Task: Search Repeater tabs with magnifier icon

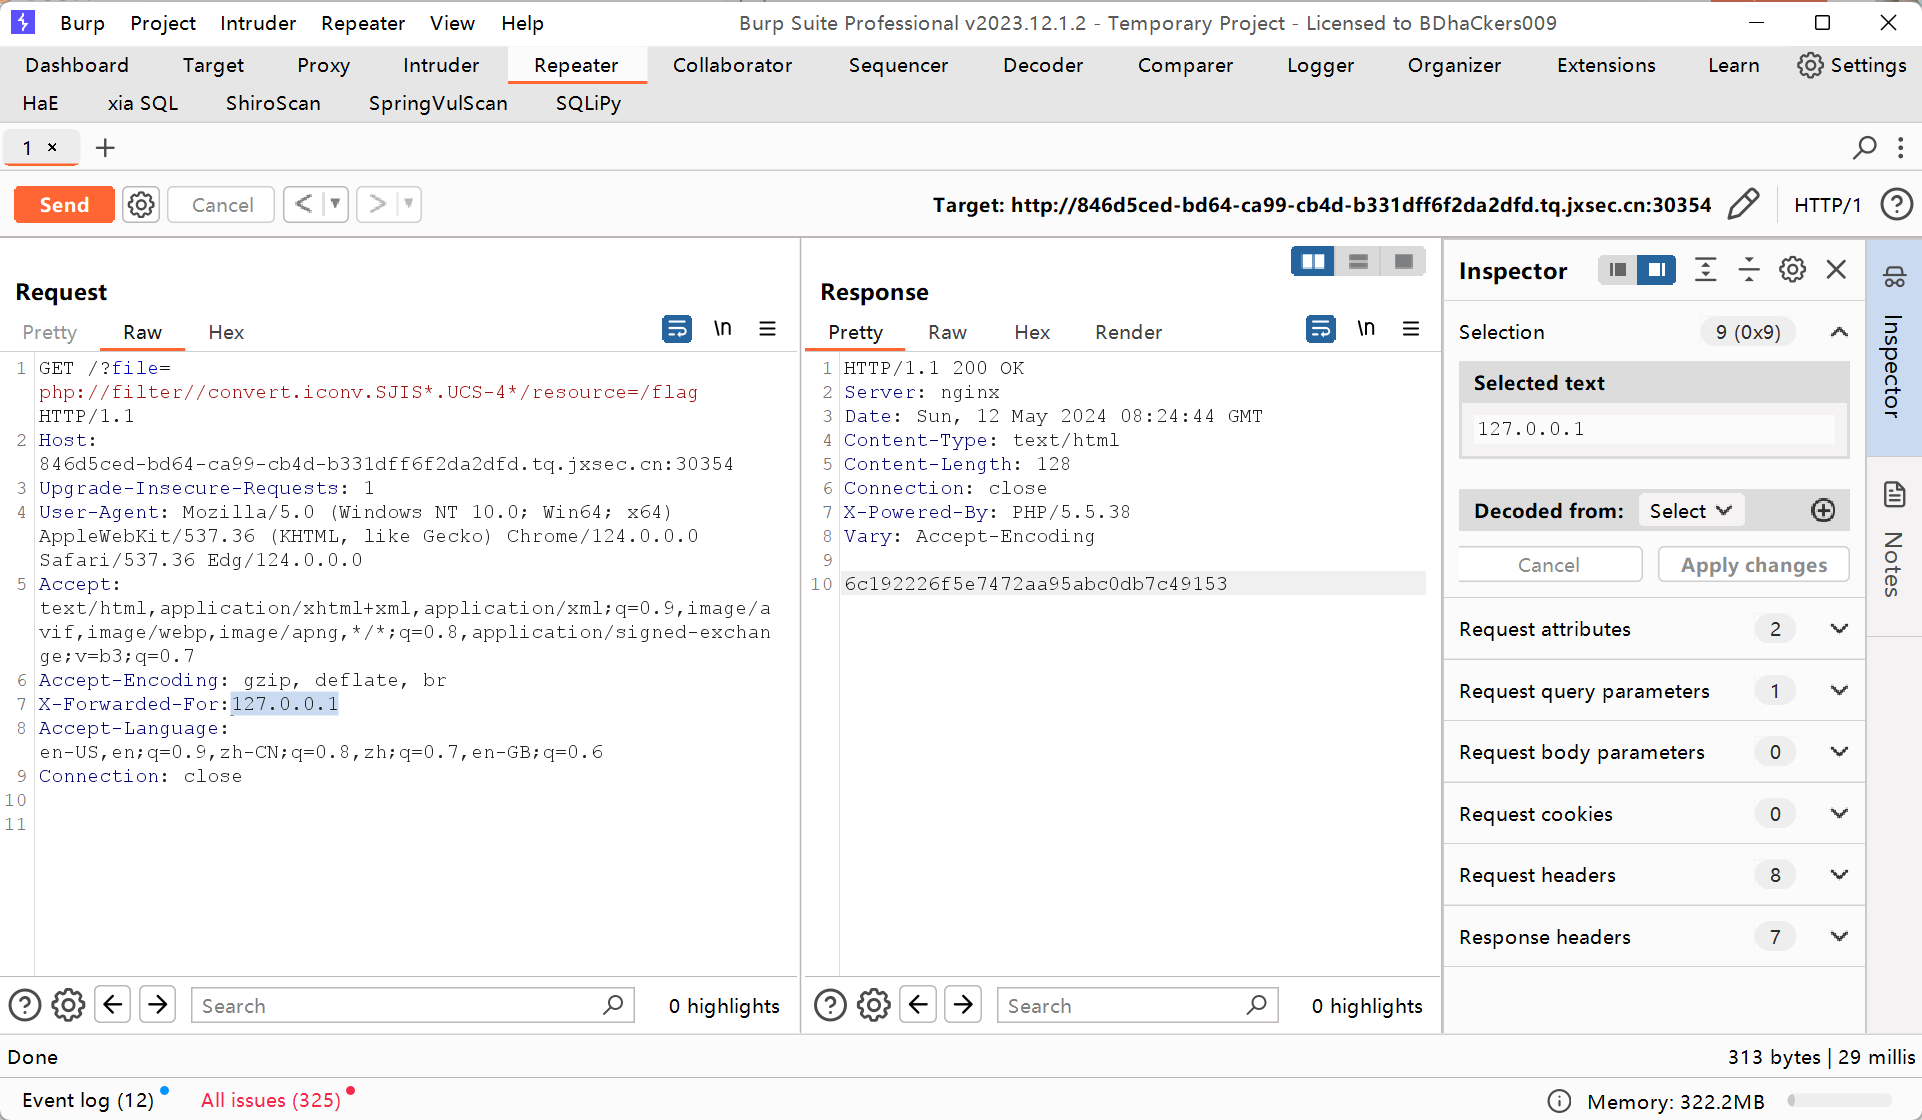Action: [x=1864, y=148]
